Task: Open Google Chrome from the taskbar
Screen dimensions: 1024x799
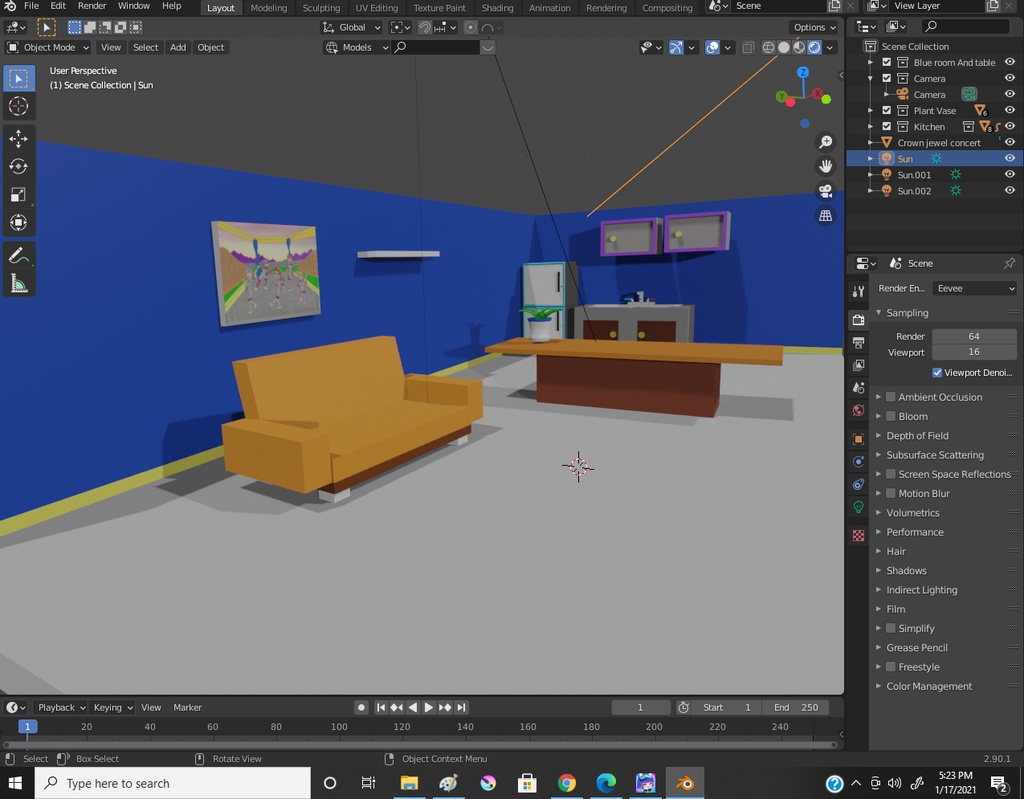Action: 567,783
